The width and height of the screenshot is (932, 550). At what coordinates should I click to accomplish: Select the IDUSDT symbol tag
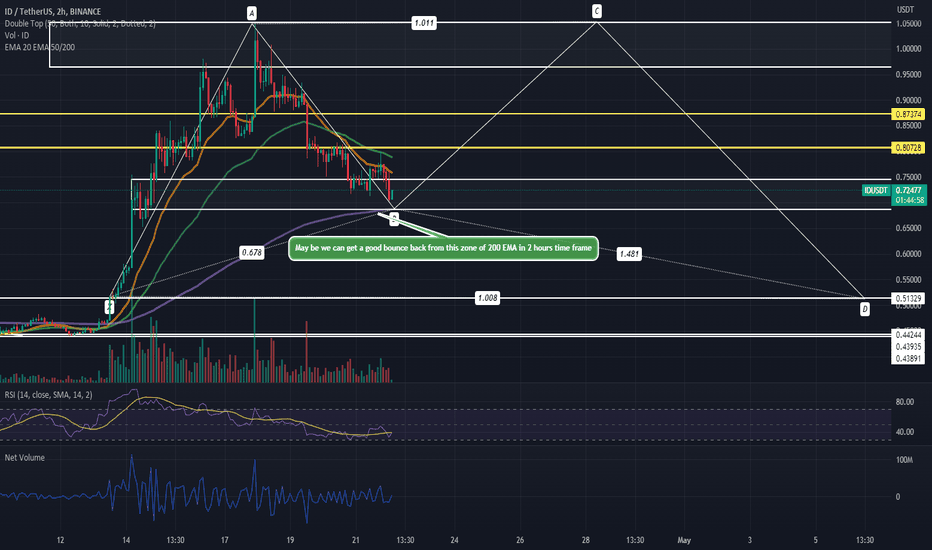click(876, 190)
